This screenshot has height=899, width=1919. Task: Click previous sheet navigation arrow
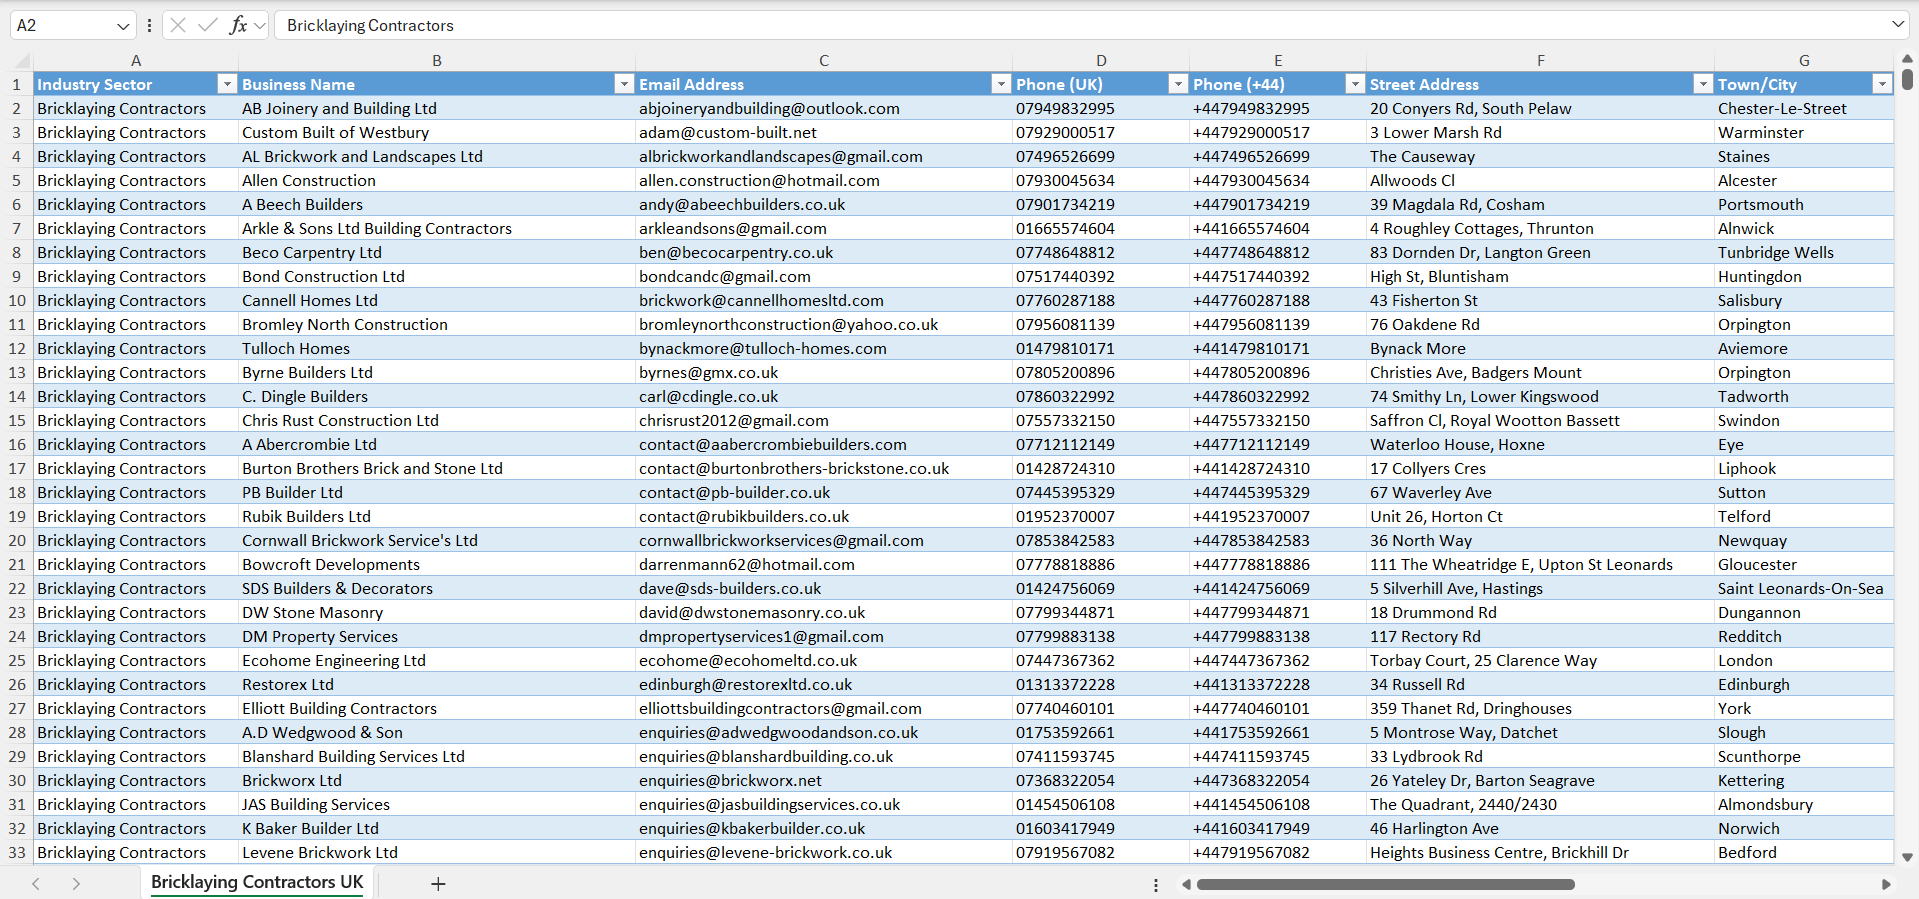(x=36, y=884)
